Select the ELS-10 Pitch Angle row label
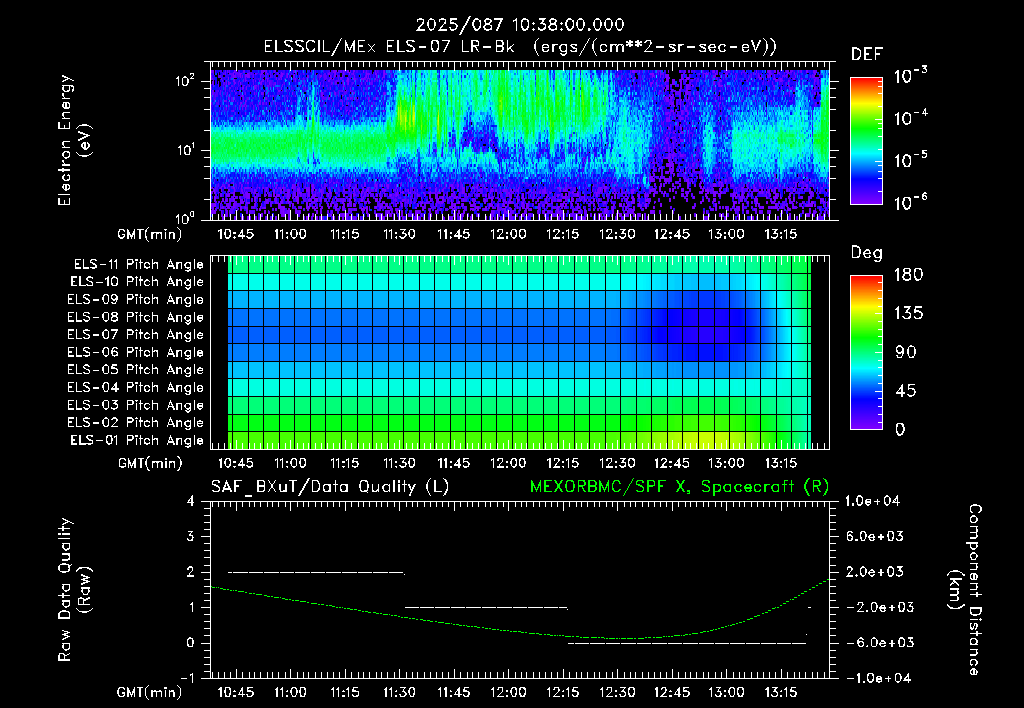1024x708 pixels. (137, 282)
